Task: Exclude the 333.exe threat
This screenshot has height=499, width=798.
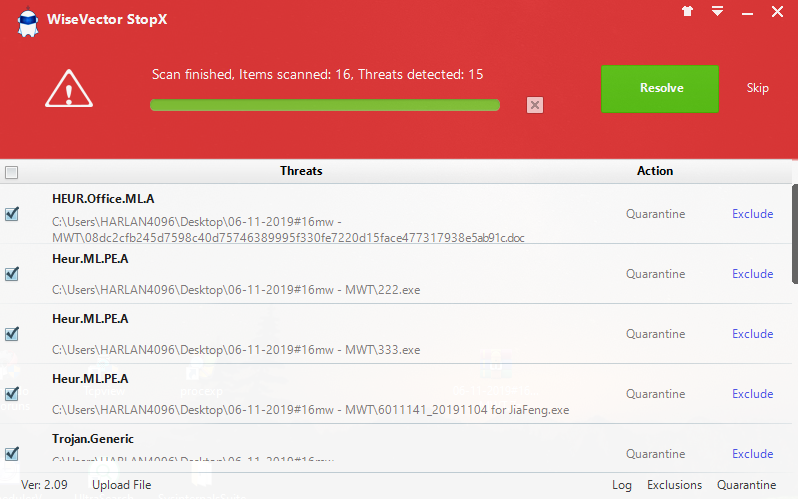Action: pyautogui.click(x=752, y=334)
